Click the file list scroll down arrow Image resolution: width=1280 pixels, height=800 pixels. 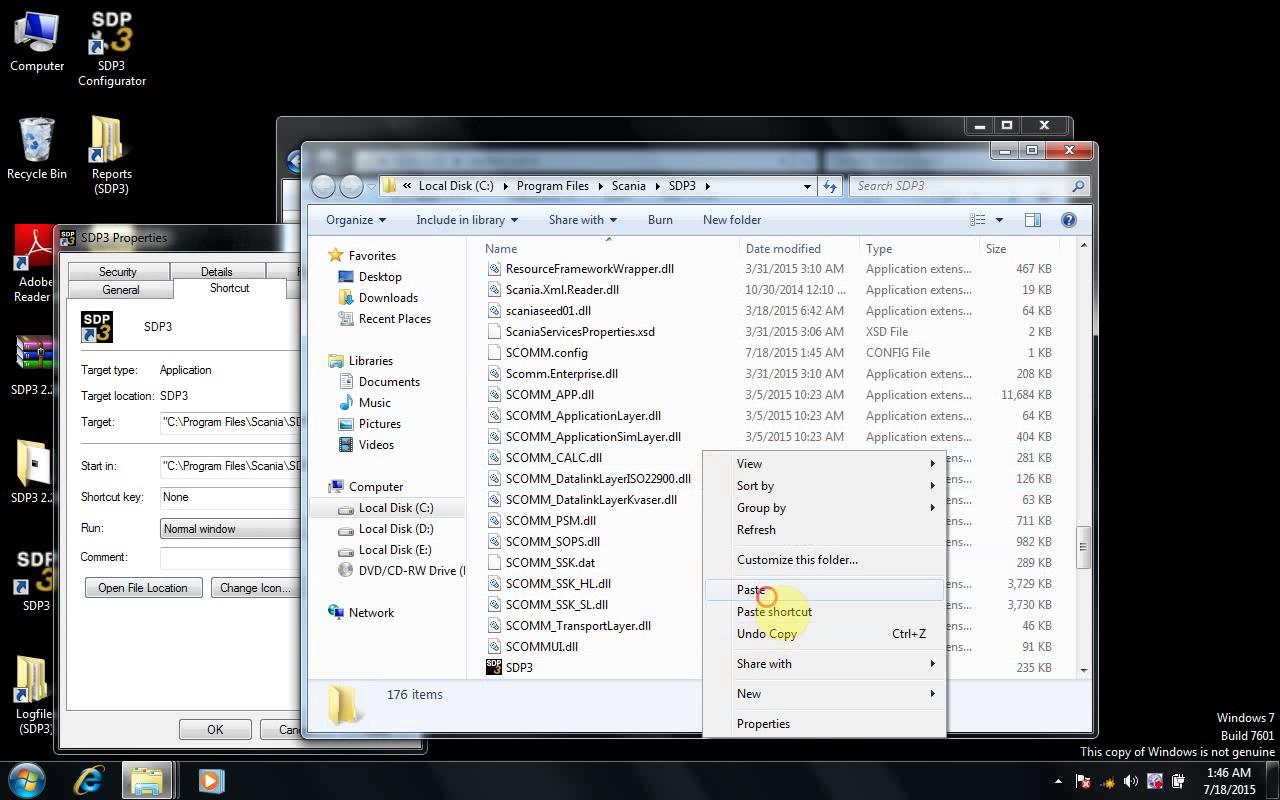coord(1083,669)
